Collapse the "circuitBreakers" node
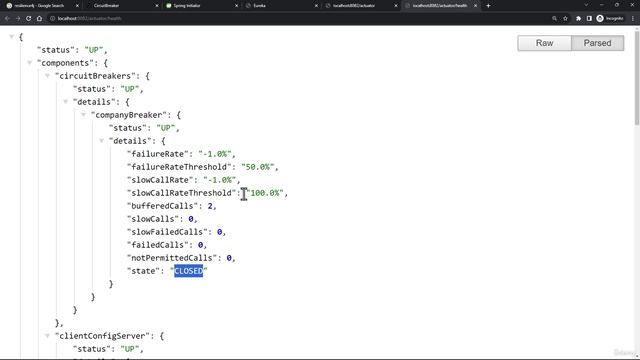640x360 pixels. tap(47, 76)
